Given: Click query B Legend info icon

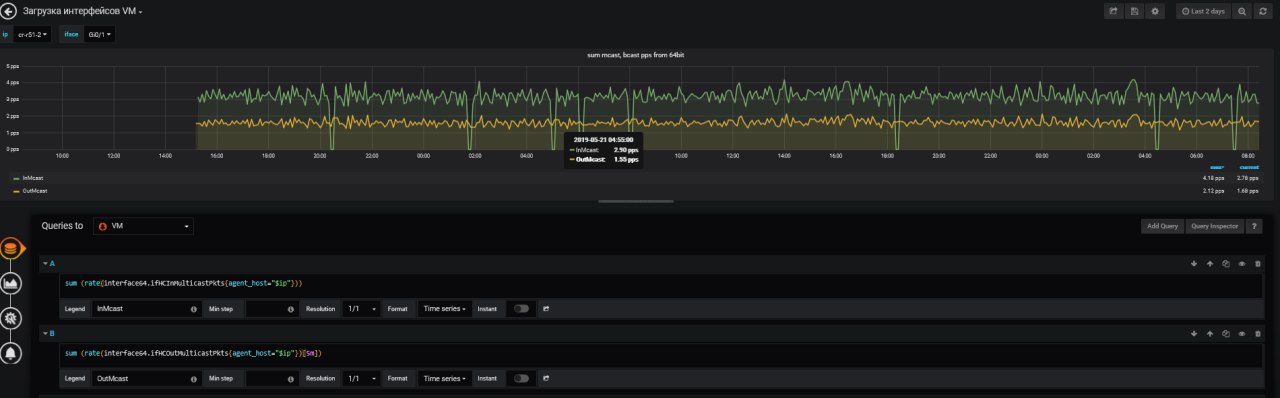Looking at the screenshot, I should (193, 379).
